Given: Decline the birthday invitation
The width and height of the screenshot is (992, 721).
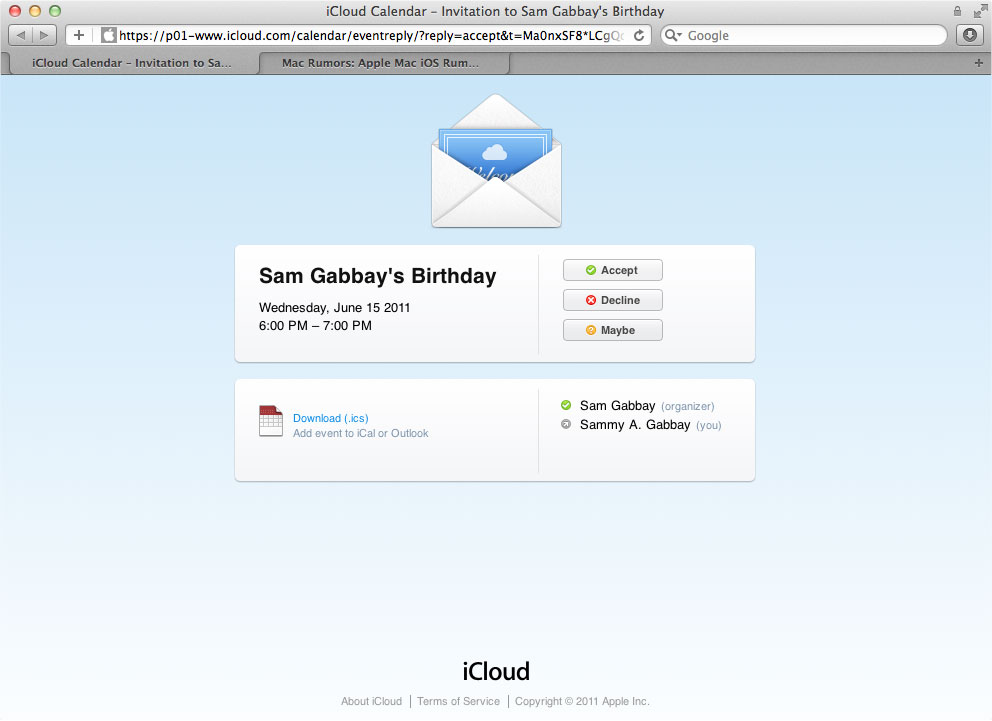Looking at the screenshot, I should (x=612, y=300).
